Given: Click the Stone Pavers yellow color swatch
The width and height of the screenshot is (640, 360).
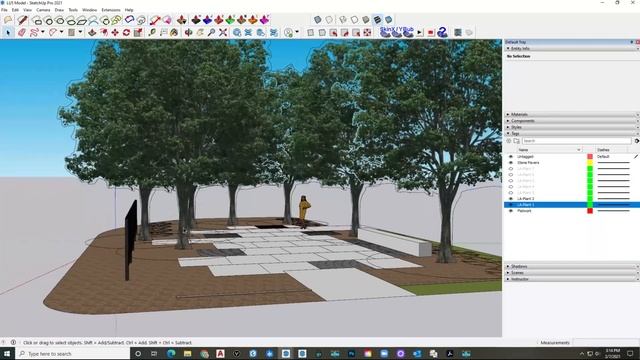Looking at the screenshot, I should 590,163.
